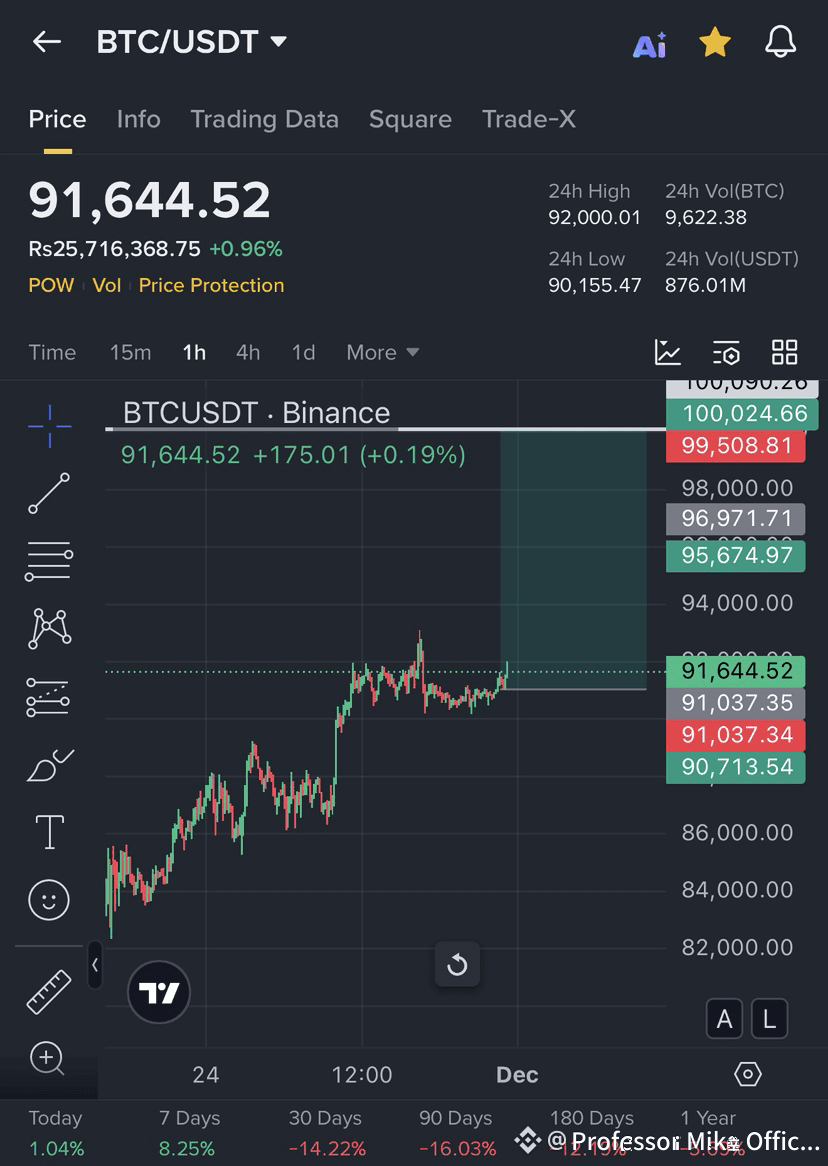Click the 24h Low value 90,155.47
Viewport: 828px width, 1166px height.
tap(594, 286)
